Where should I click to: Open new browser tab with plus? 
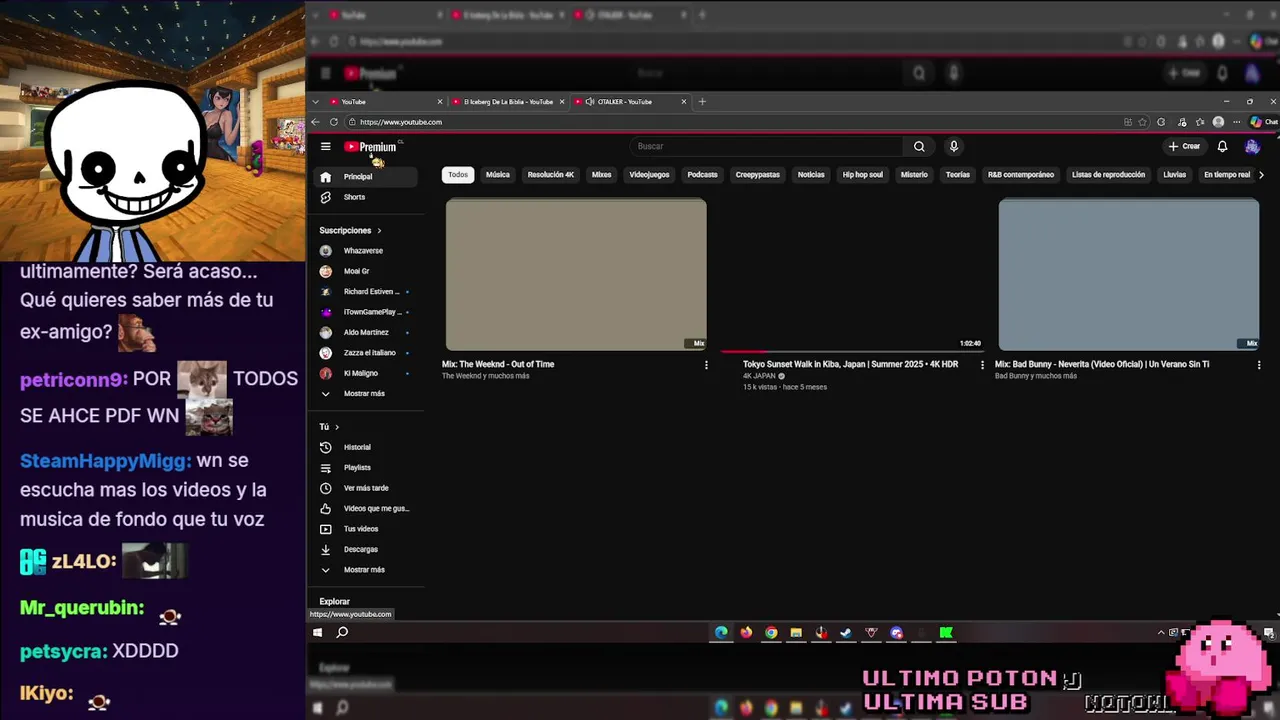(x=702, y=101)
